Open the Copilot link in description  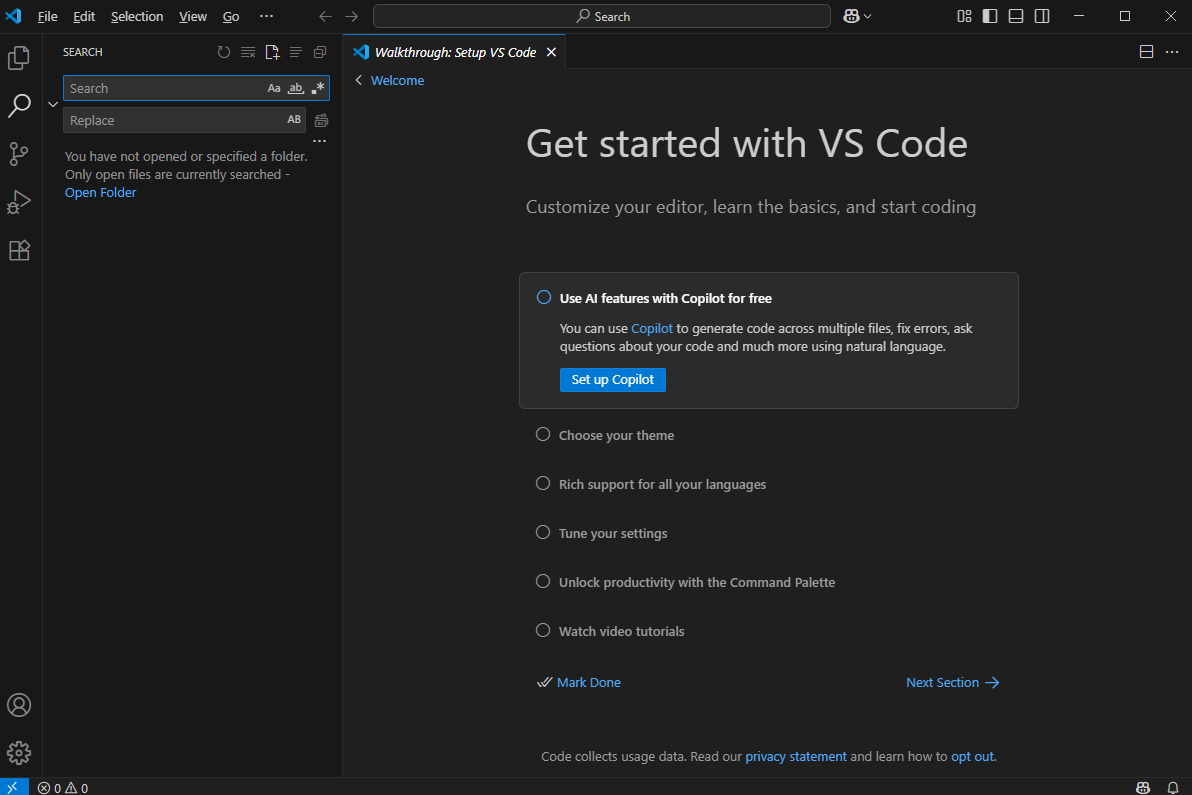pyautogui.click(x=651, y=328)
